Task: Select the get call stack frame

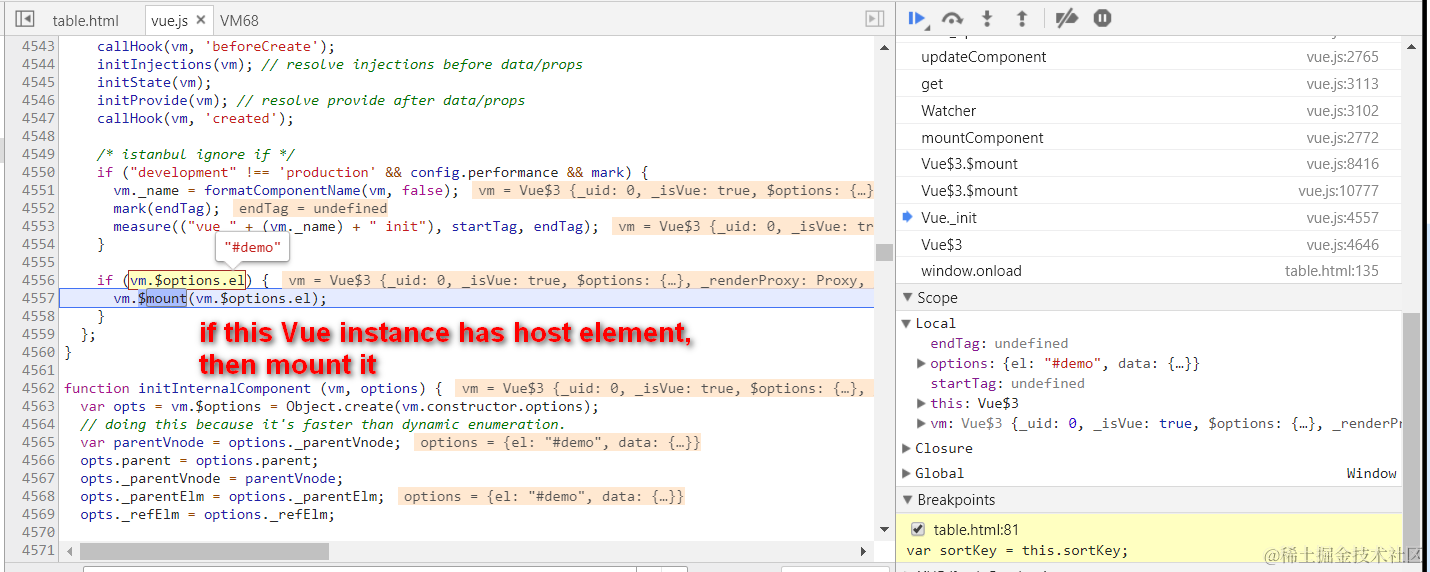Action: [x=1149, y=84]
